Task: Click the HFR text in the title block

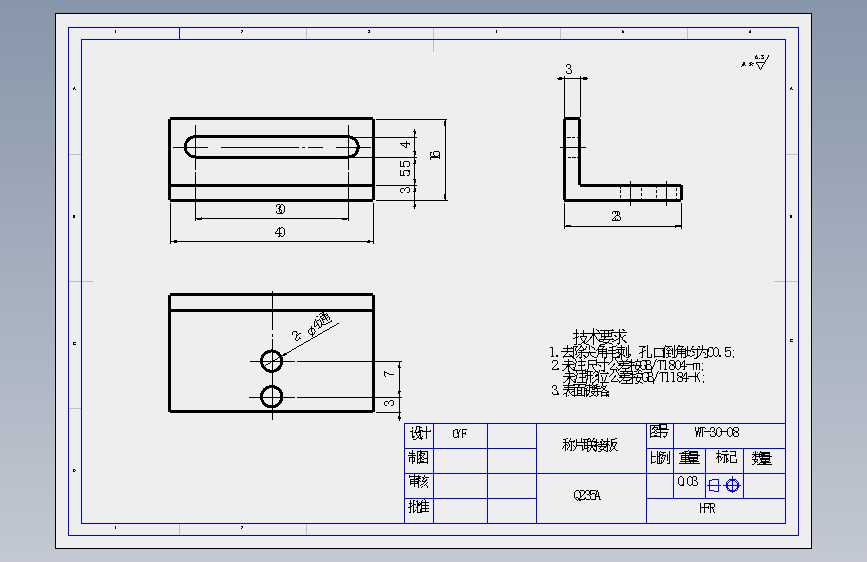Action: pos(707,508)
